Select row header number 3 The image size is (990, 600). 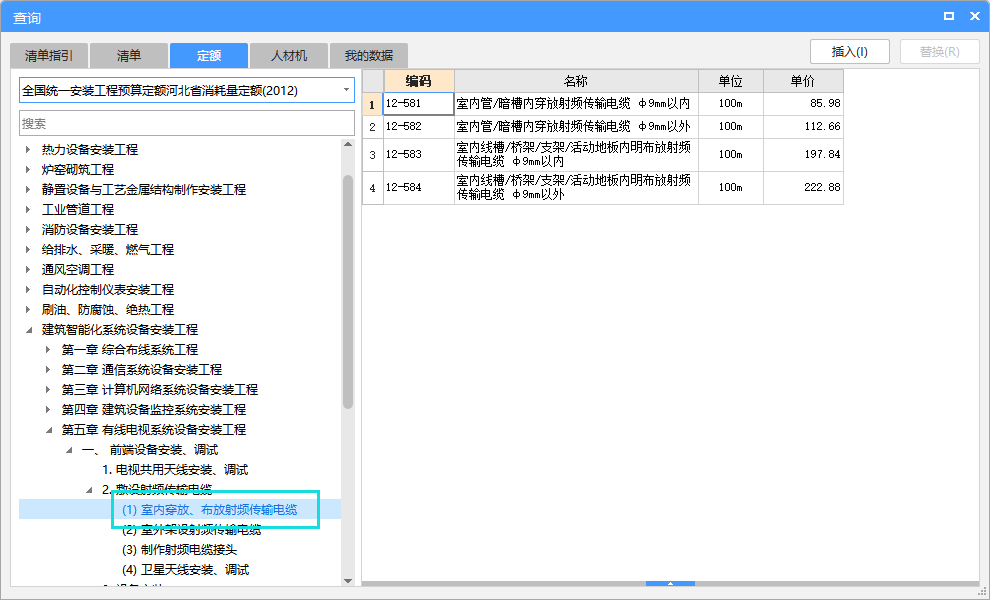[373, 155]
